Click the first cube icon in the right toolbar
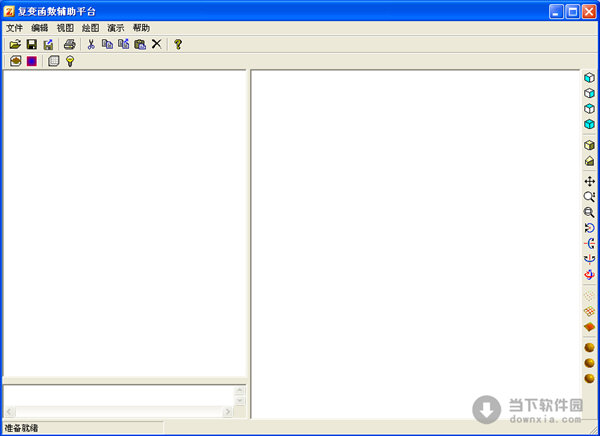Image resolution: width=600 pixels, height=436 pixels. pyautogui.click(x=589, y=78)
